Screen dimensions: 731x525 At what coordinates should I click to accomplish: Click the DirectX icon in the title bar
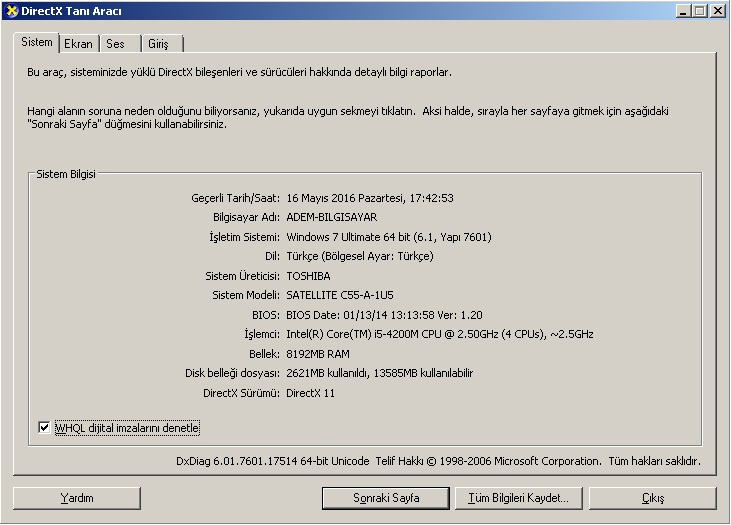(11, 11)
